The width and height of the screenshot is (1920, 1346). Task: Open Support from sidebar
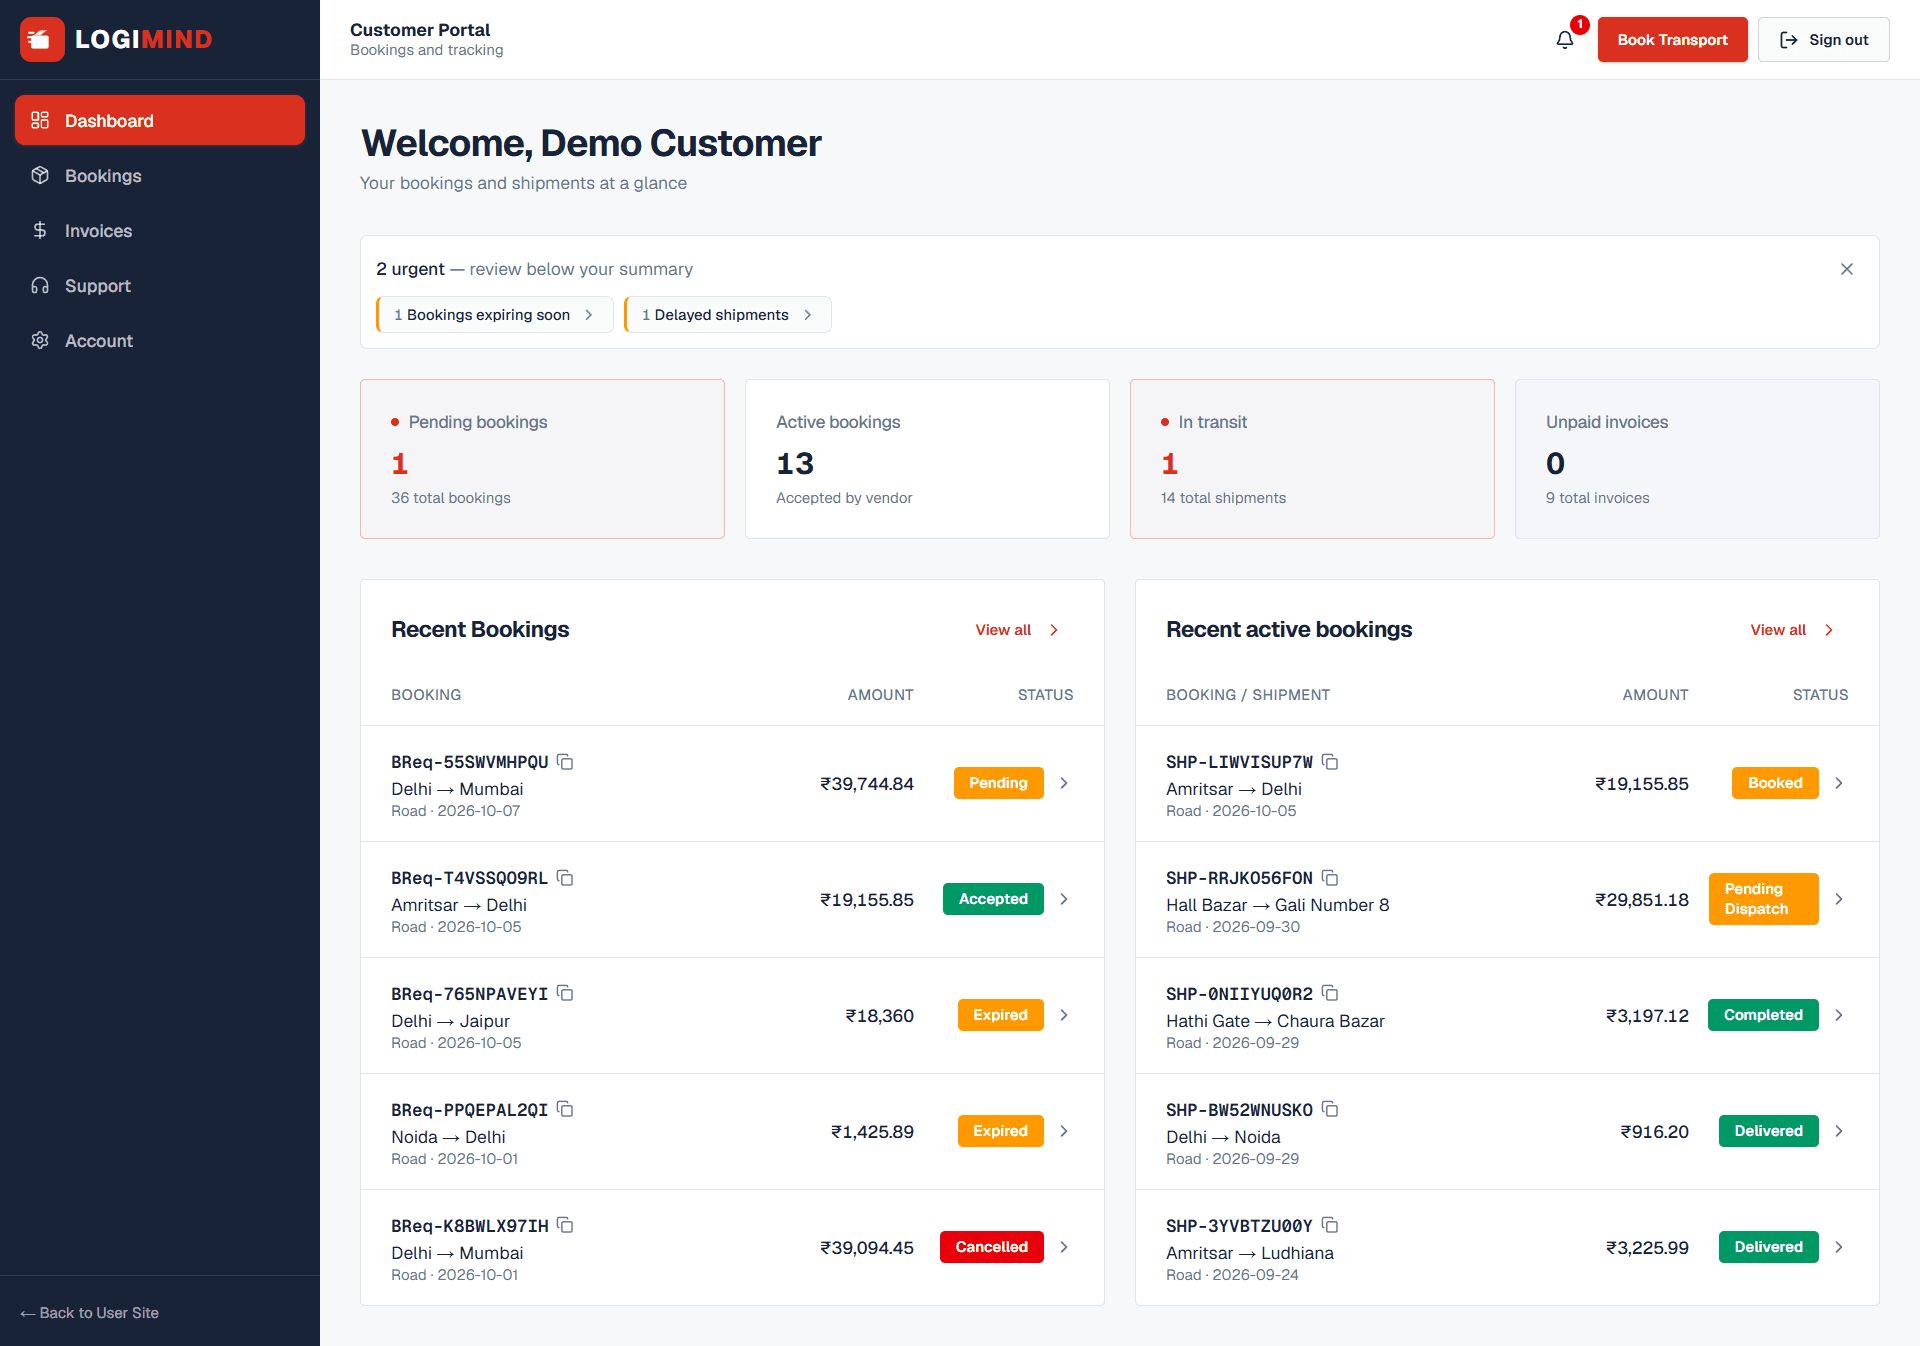coord(160,285)
